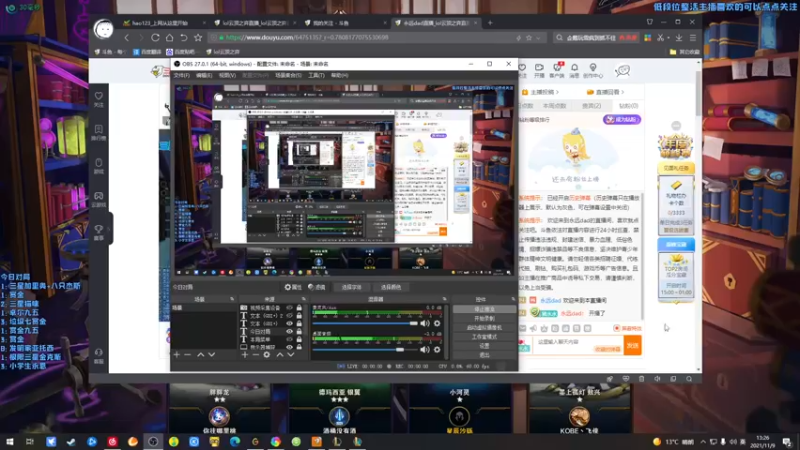Viewport: 800px width, 450px height.
Task: Adjust the 桌面音频 volume slider
Action: (x=365, y=349)
